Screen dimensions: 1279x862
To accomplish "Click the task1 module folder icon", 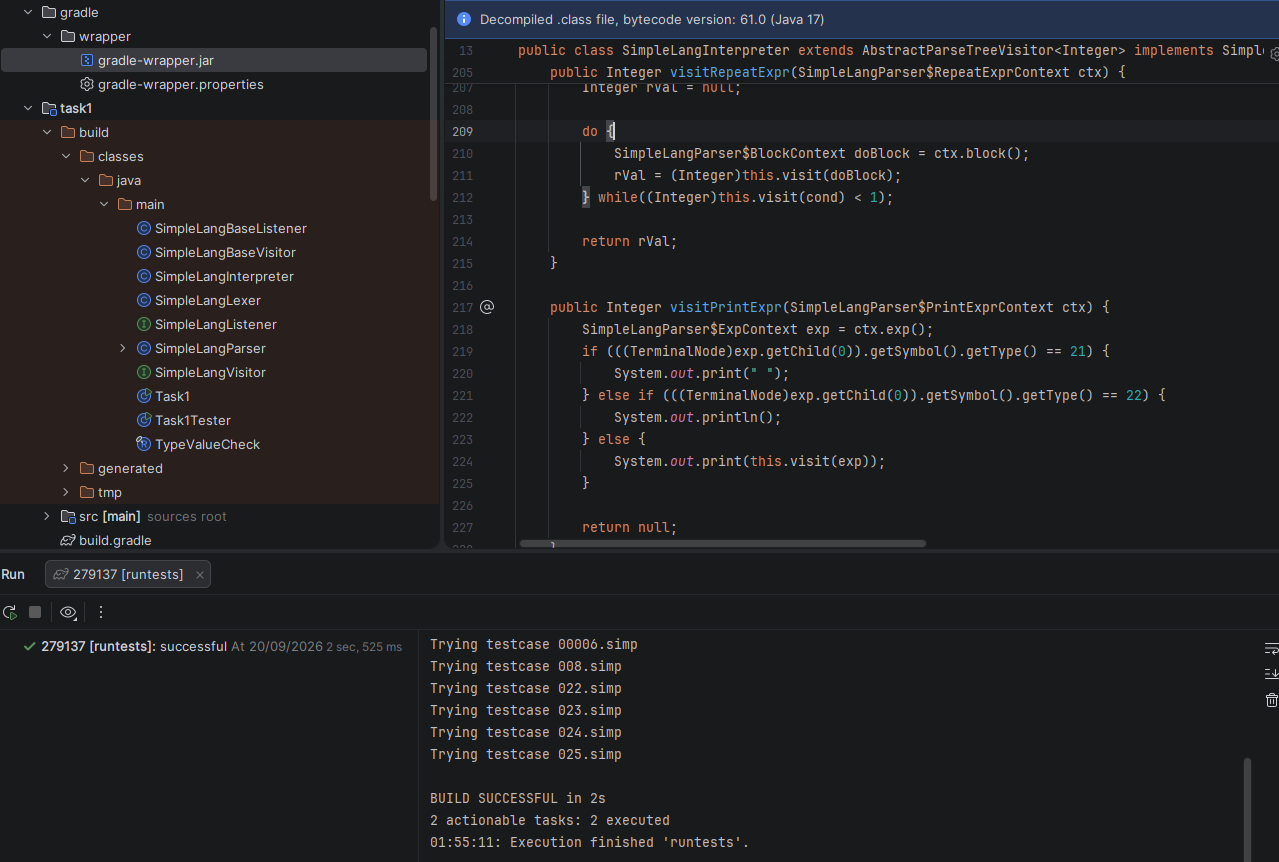I will 49,108.
